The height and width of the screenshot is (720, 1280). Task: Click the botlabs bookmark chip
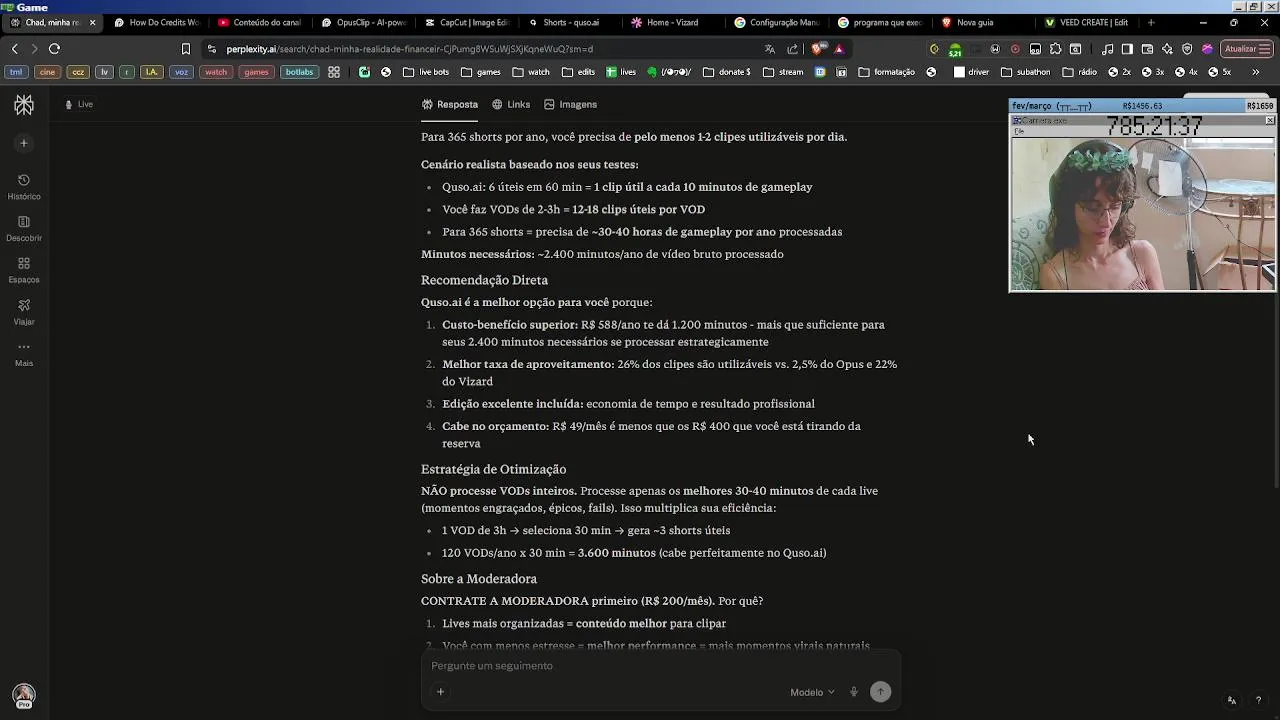(299, 72)
